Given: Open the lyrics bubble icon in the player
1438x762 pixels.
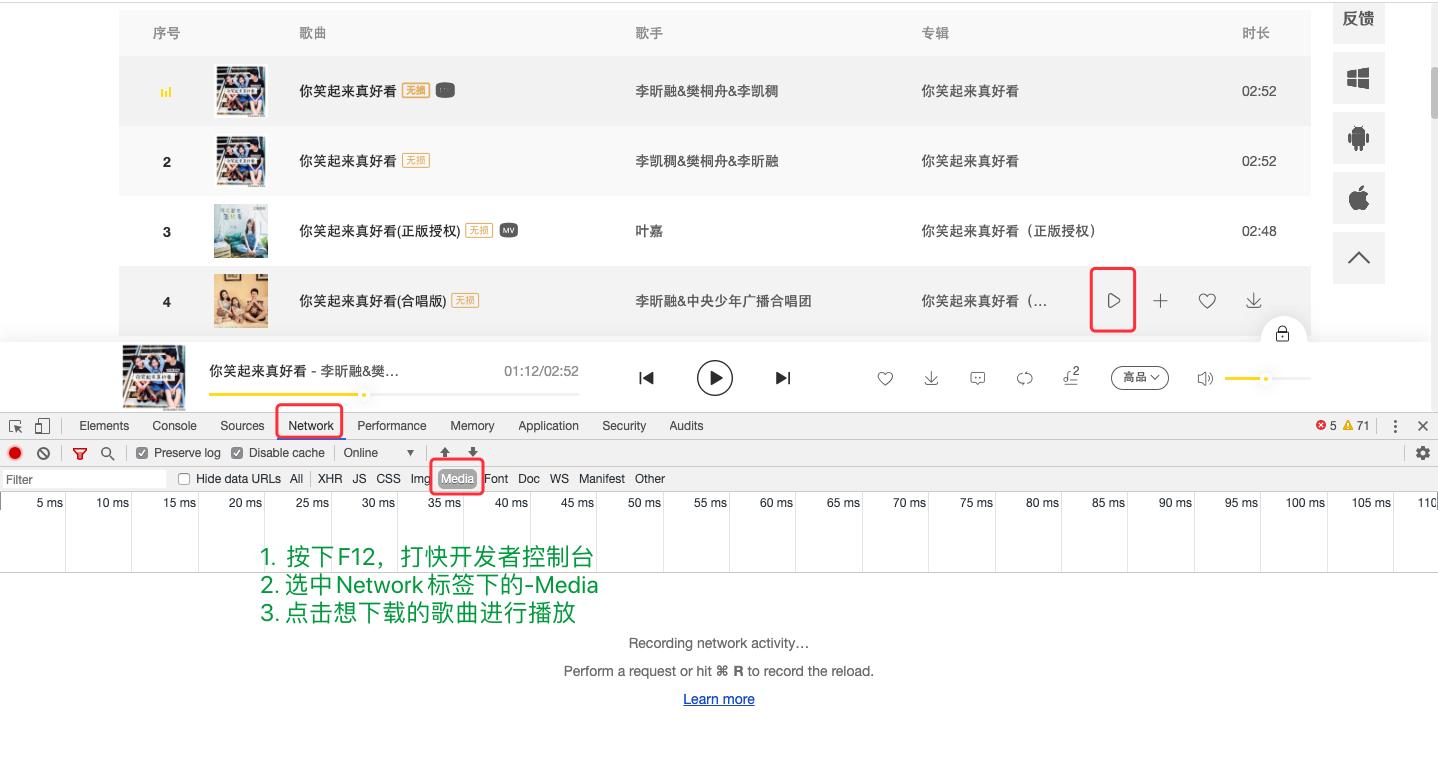Looking at the screenshot, I should pos(978,378).
